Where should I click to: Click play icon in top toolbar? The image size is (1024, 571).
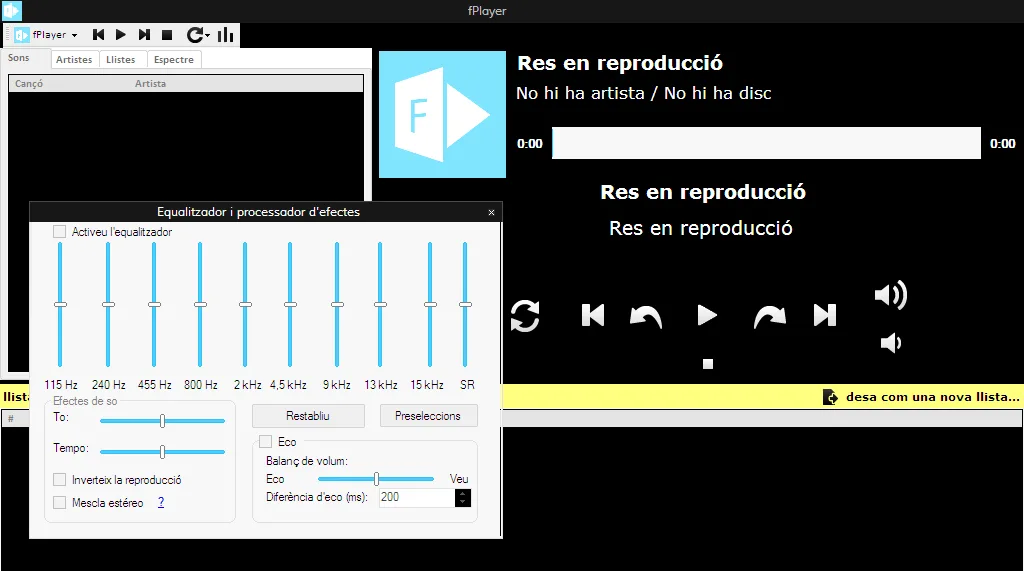click(x=121, y=35)
